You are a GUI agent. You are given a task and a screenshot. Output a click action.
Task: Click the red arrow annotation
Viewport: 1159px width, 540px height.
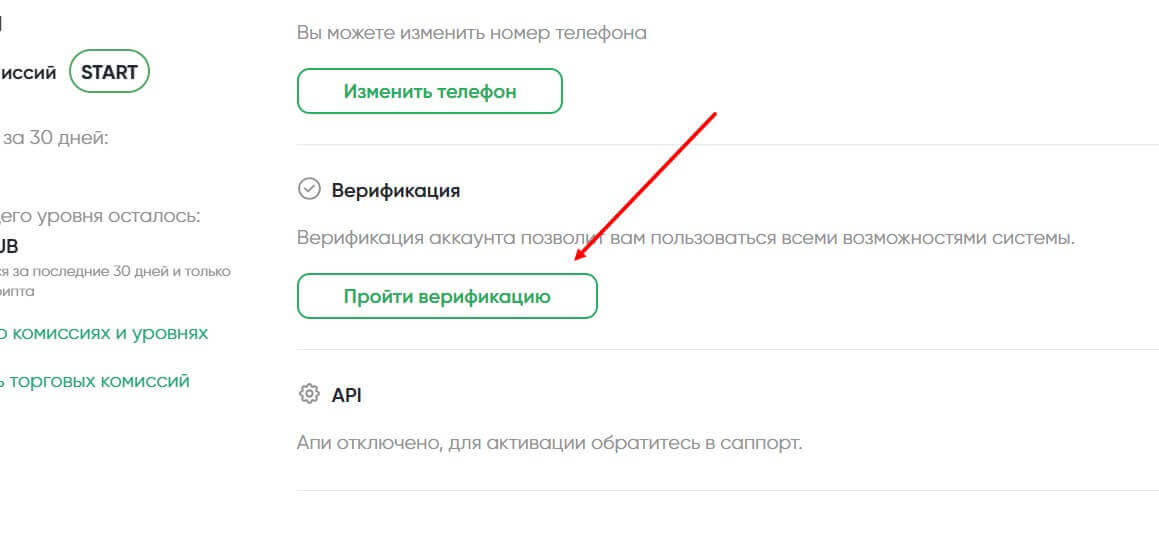[x=647, y=186]
